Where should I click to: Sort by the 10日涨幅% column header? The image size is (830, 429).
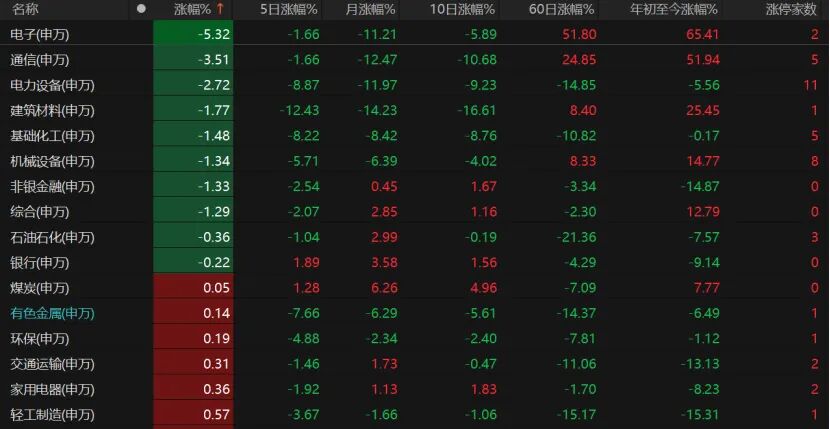(462, 9)
